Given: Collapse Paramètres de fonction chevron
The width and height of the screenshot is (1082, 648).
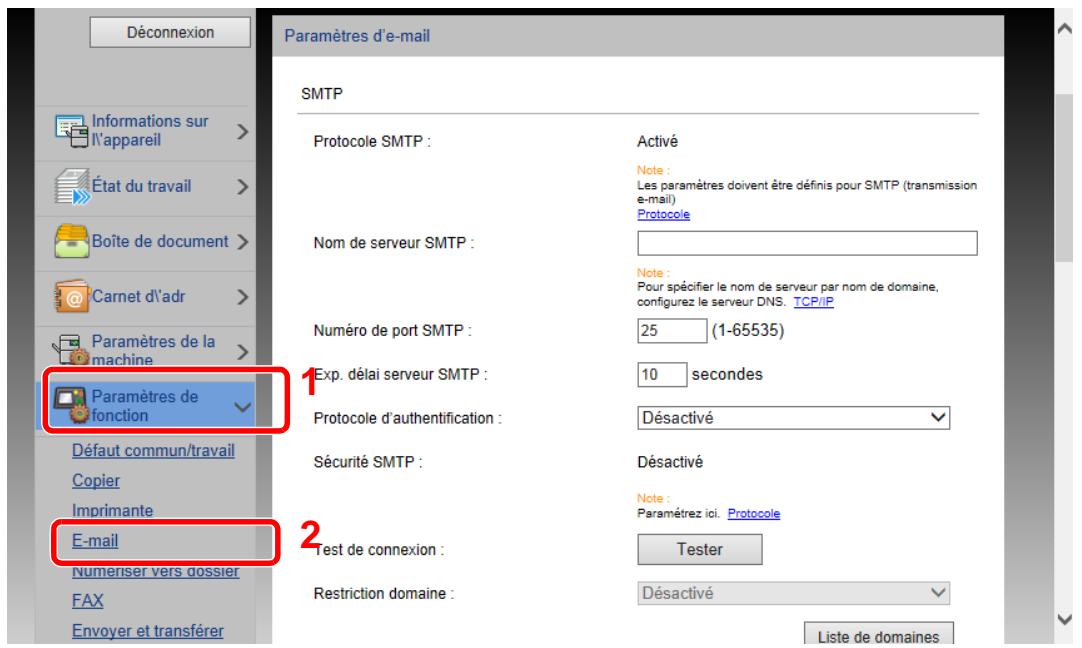Looking at the screenshot, I should coord(243,407).
